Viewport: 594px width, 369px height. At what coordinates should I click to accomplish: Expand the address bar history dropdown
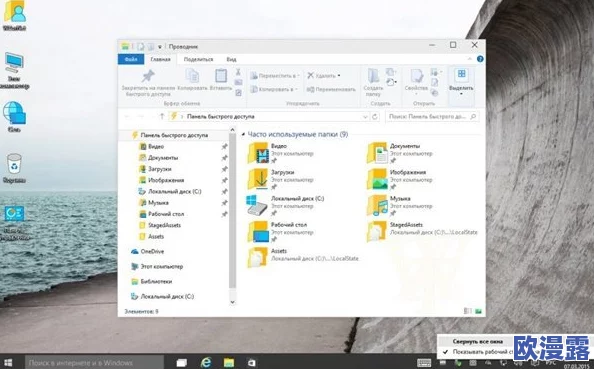(365, 117)
